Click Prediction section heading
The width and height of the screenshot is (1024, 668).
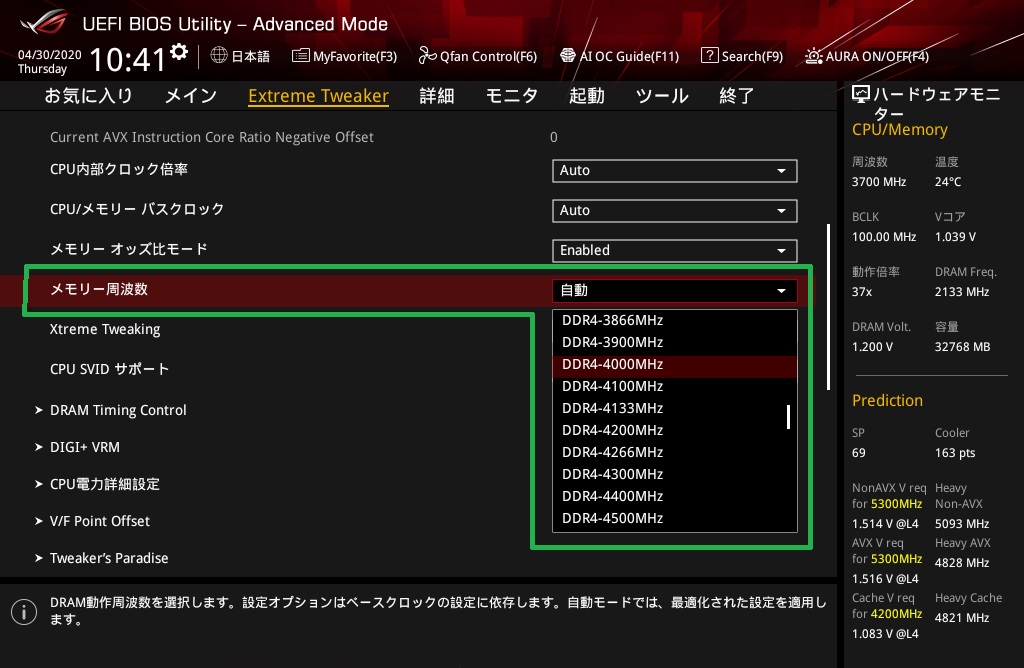pyautogui.click(x=887, y=400)
